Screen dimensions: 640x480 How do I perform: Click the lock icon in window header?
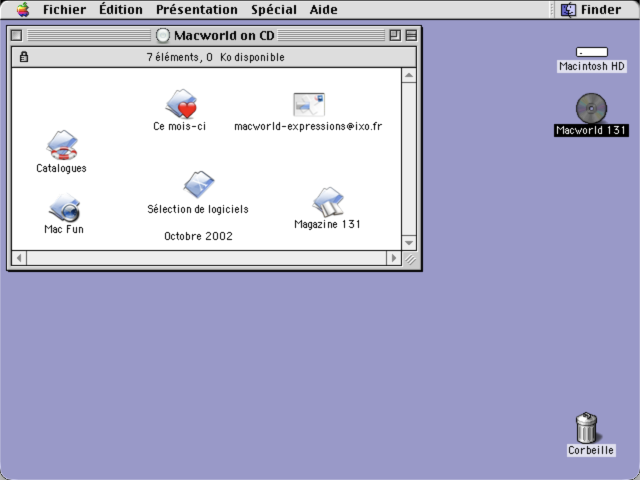point(24,57)
